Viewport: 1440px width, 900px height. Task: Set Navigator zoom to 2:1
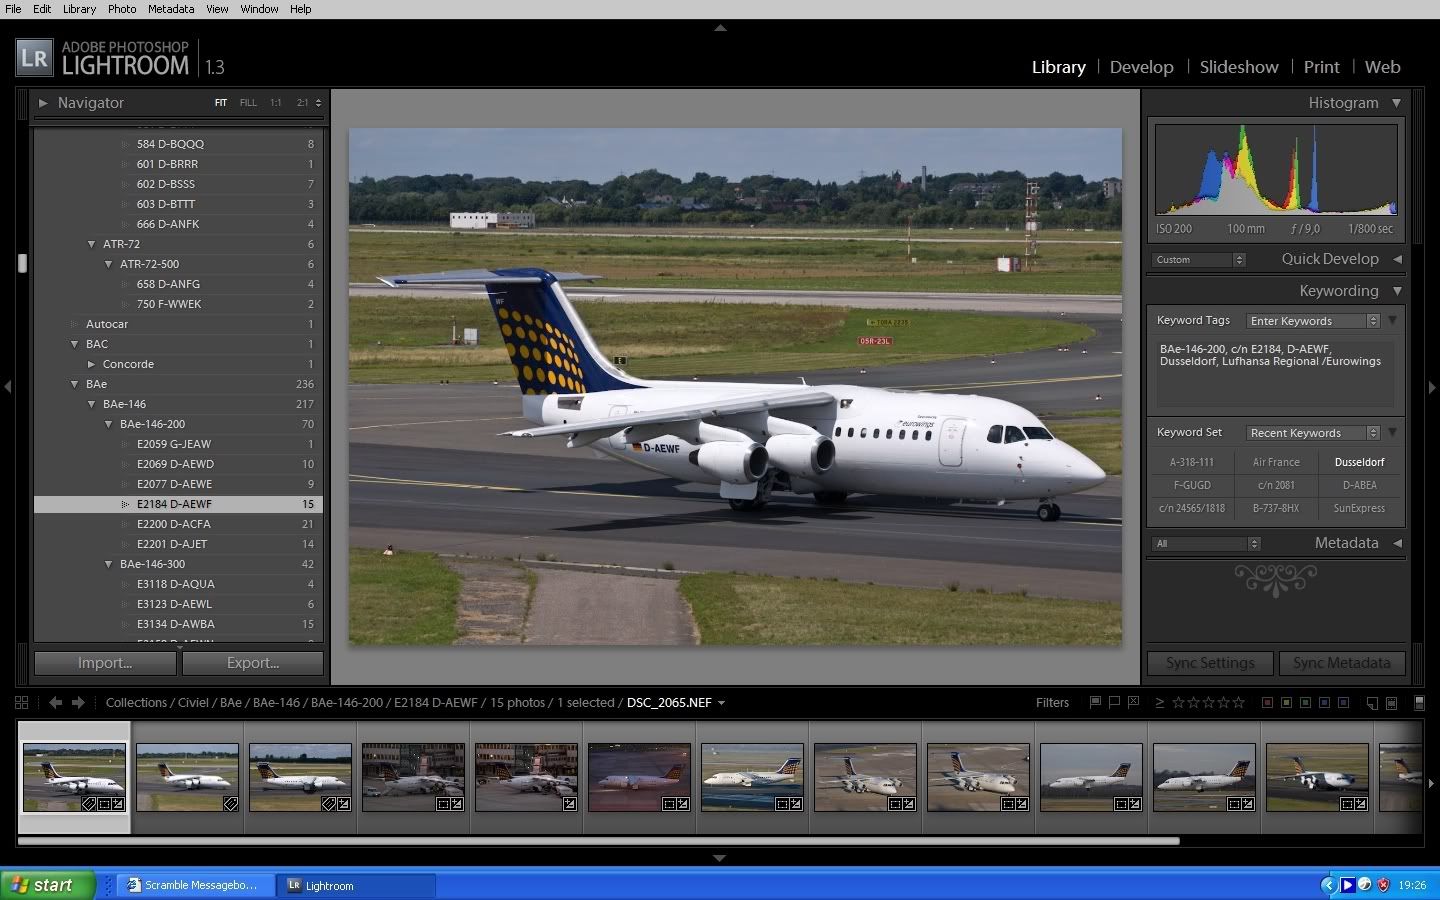click(x=303, y=103)
